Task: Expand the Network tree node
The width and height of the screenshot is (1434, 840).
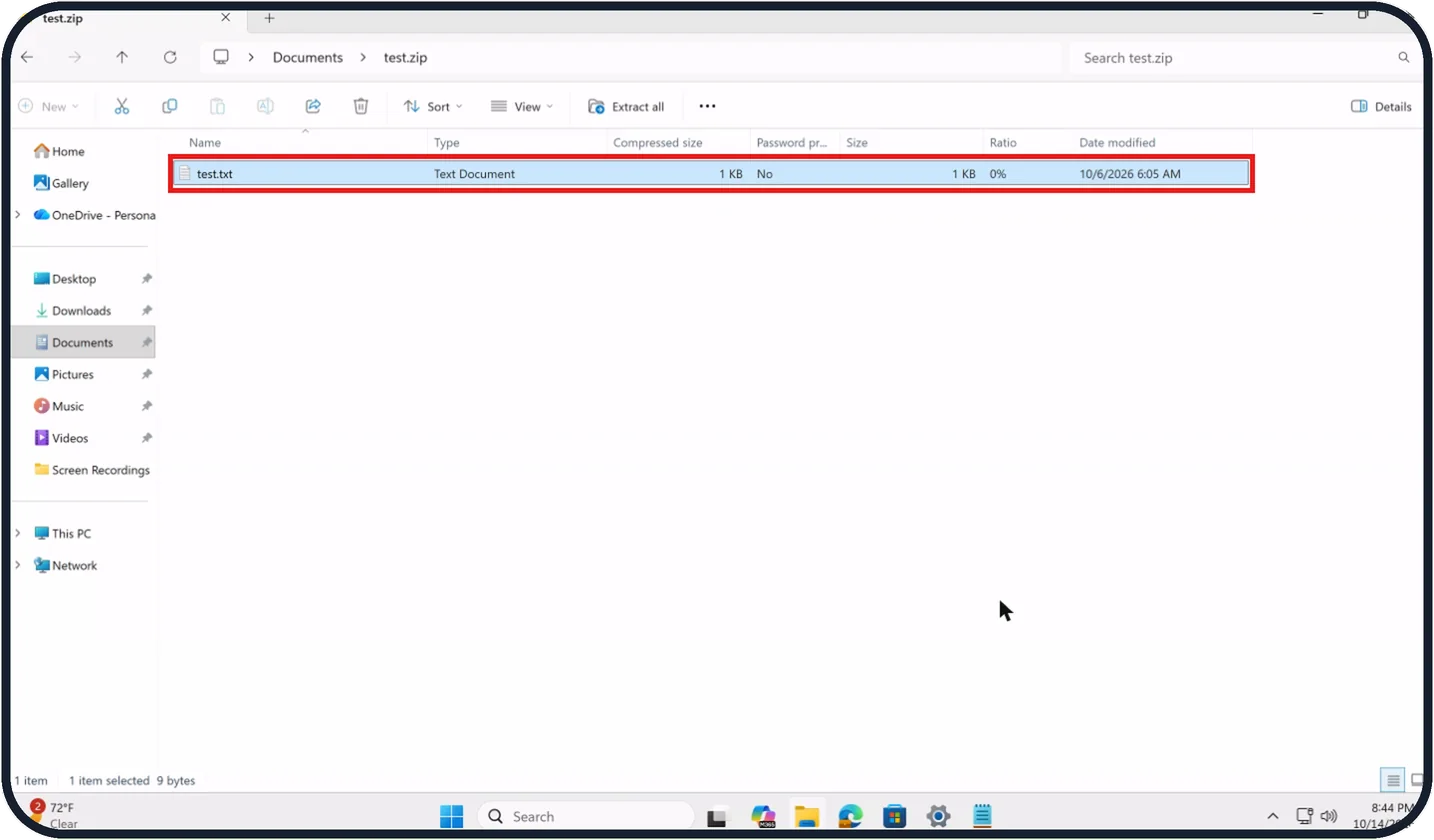Action: [x=18, y=566]
